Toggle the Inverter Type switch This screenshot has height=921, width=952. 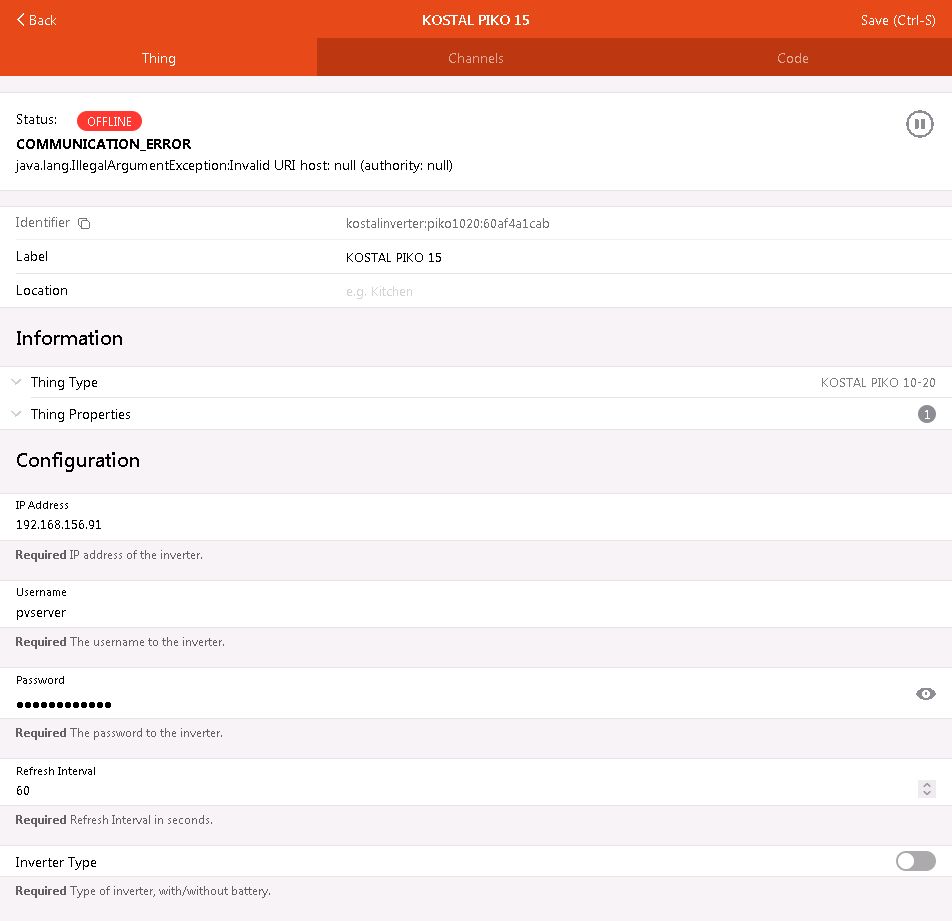(x=916, y=861)
